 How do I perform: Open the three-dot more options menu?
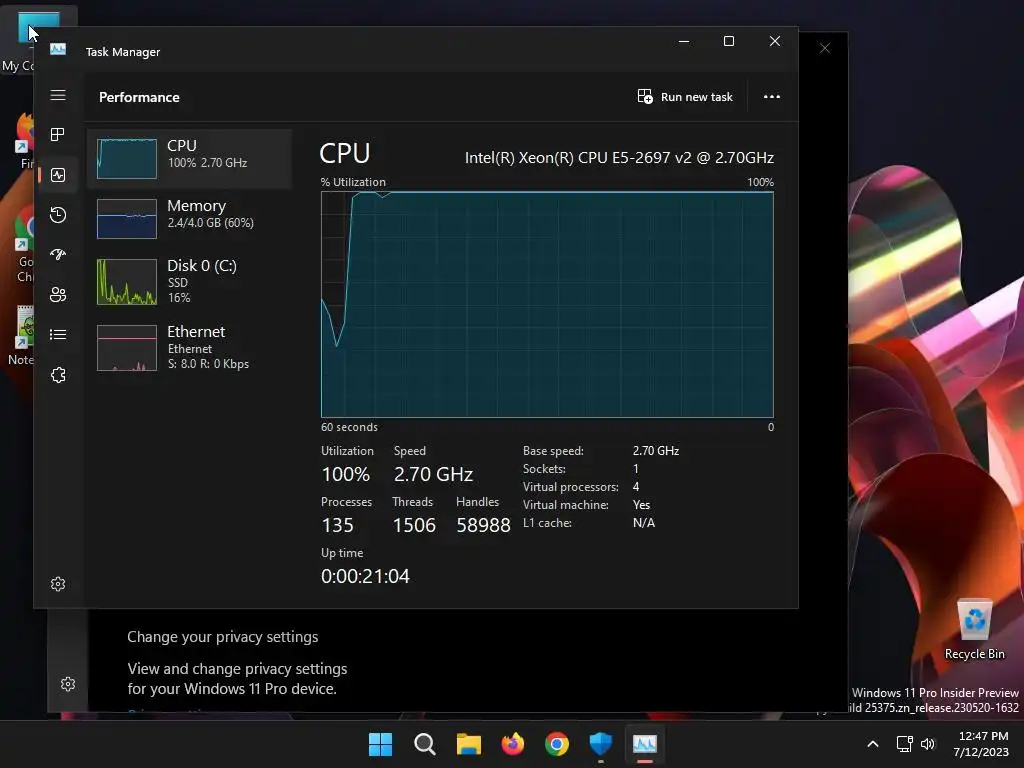[771, 97]
